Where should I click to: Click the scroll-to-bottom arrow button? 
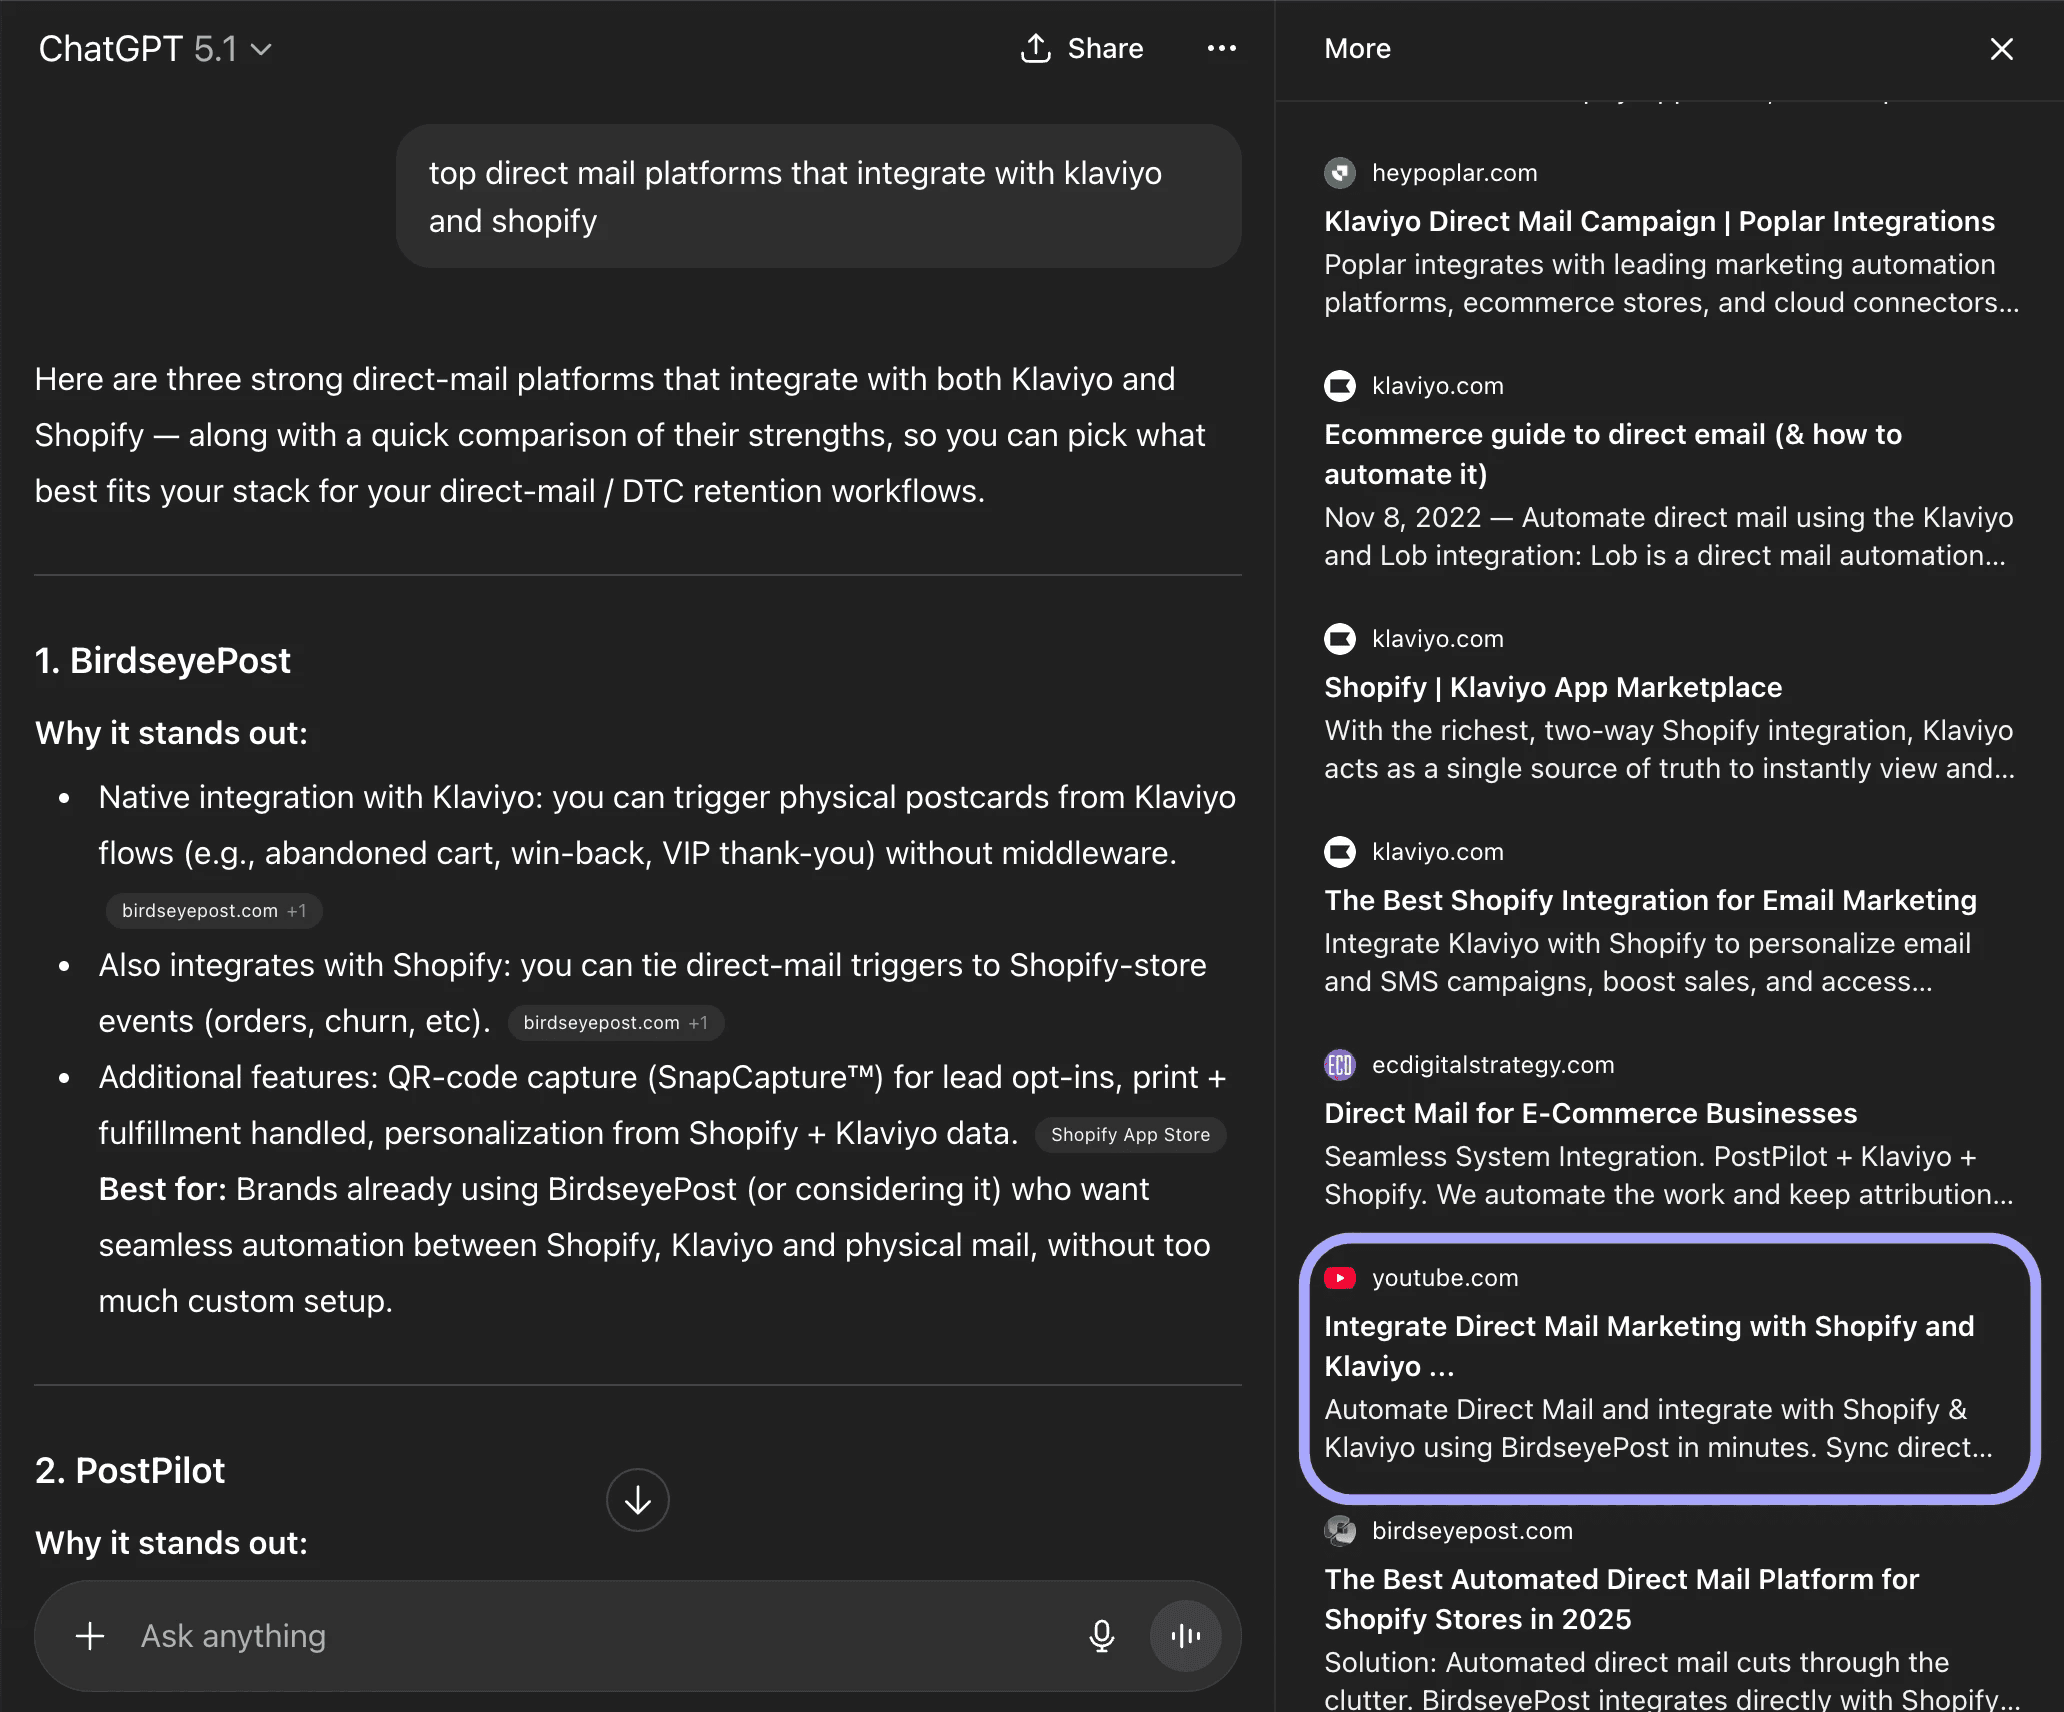pyautogui.click(x=637, y=1499)
